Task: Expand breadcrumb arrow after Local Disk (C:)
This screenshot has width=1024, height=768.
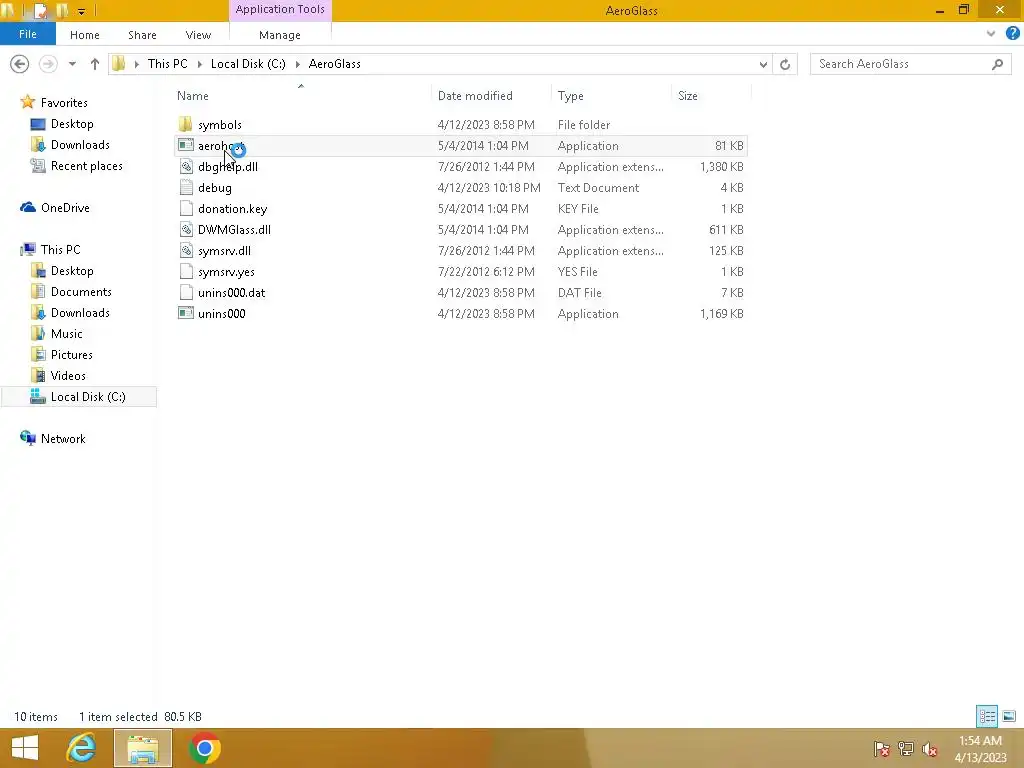Action: pos(298,64)
